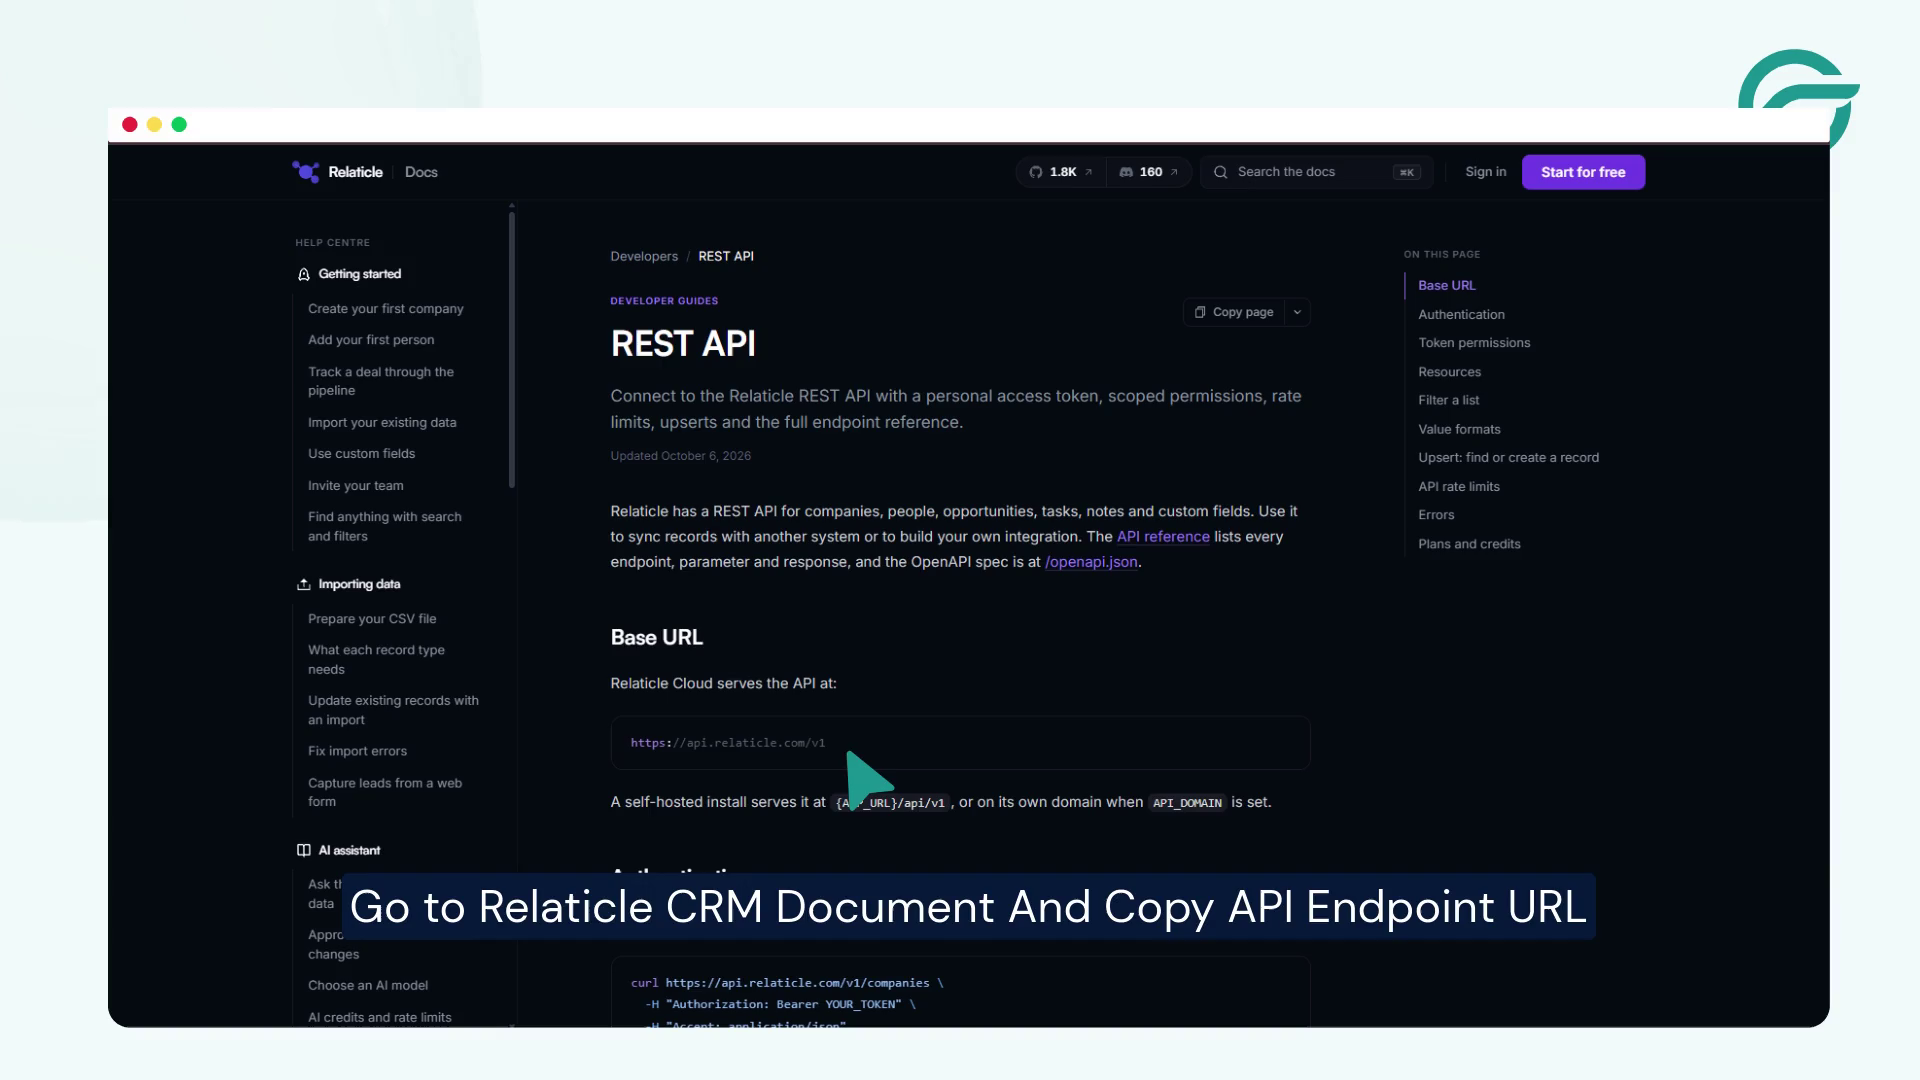Jump to Value formats section

[1459, 429]
